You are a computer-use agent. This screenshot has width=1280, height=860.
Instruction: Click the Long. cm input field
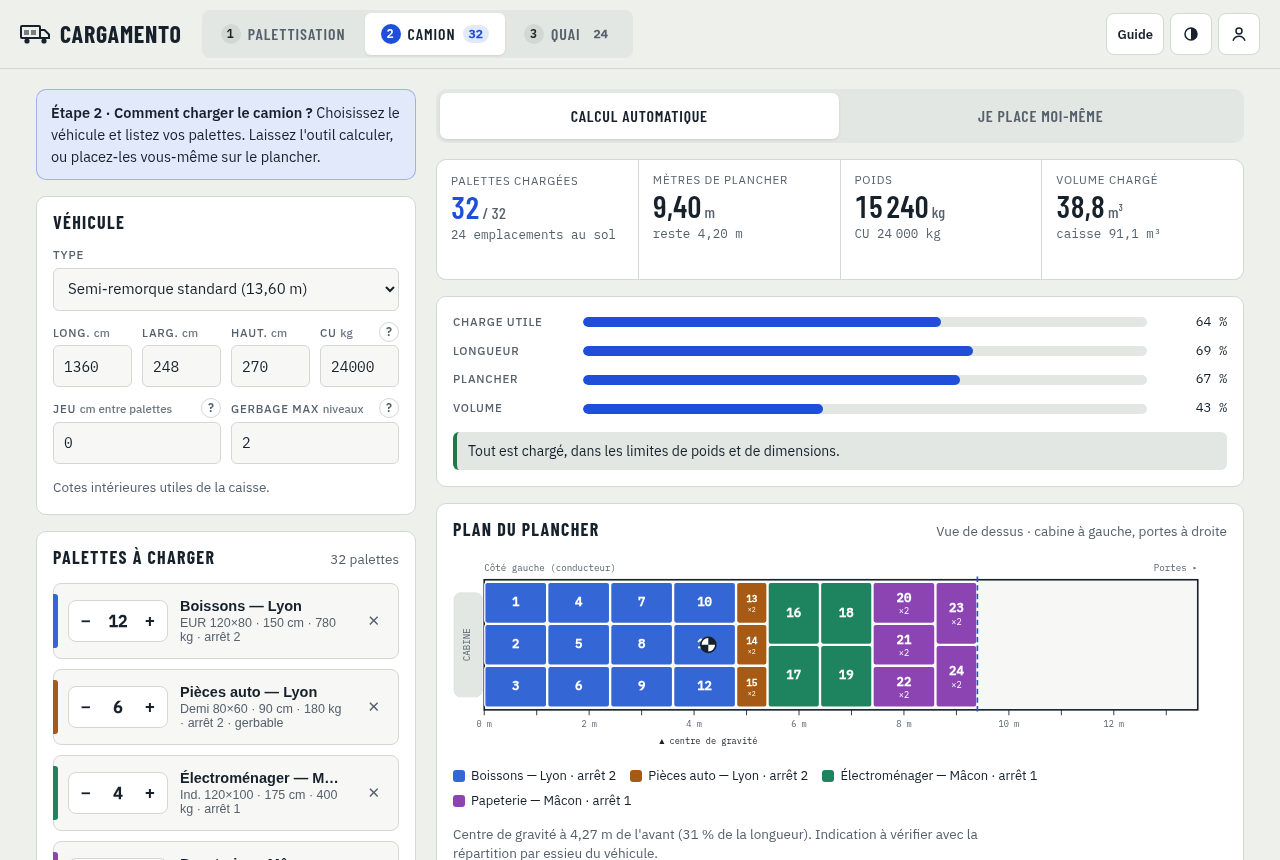point(92,366)
